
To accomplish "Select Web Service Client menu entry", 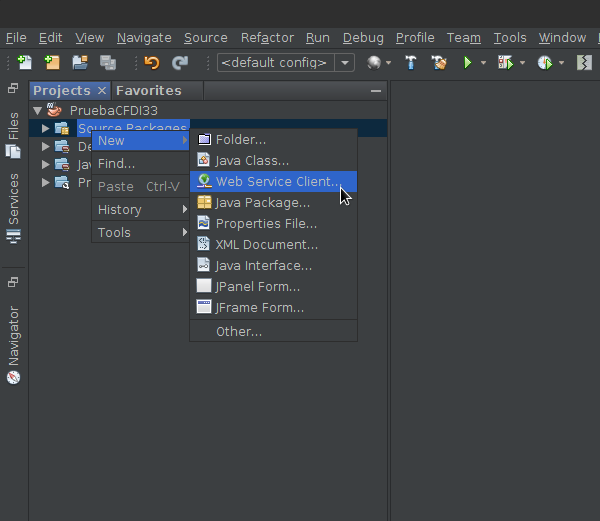I will click(277, 182).
